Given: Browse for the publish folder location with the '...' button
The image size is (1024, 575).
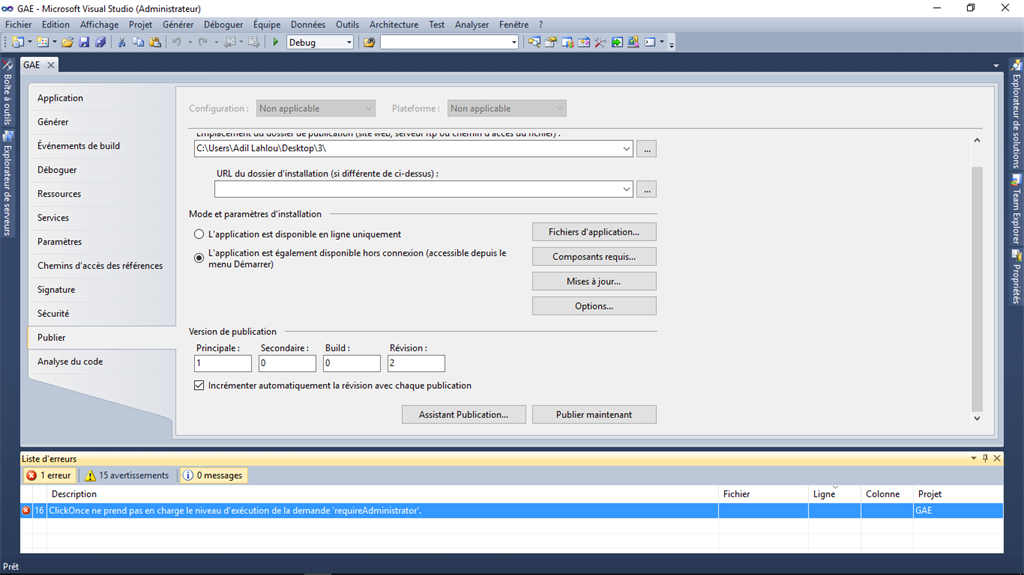Looking at the screenshot, I should pos(647,149).
